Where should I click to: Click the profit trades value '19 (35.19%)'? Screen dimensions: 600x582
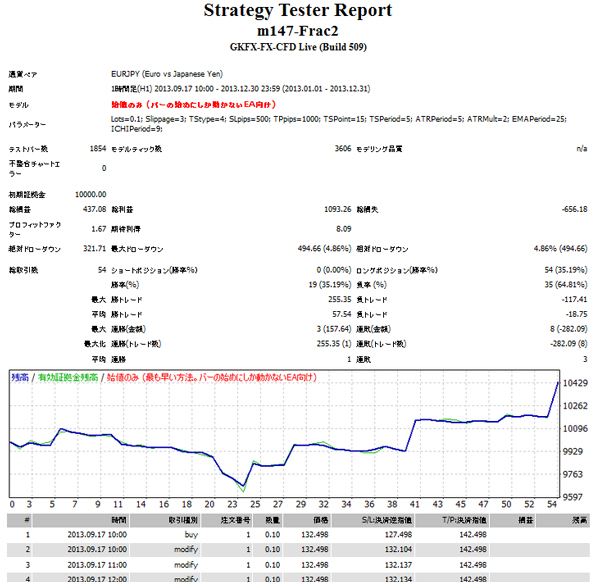point(330,285)
